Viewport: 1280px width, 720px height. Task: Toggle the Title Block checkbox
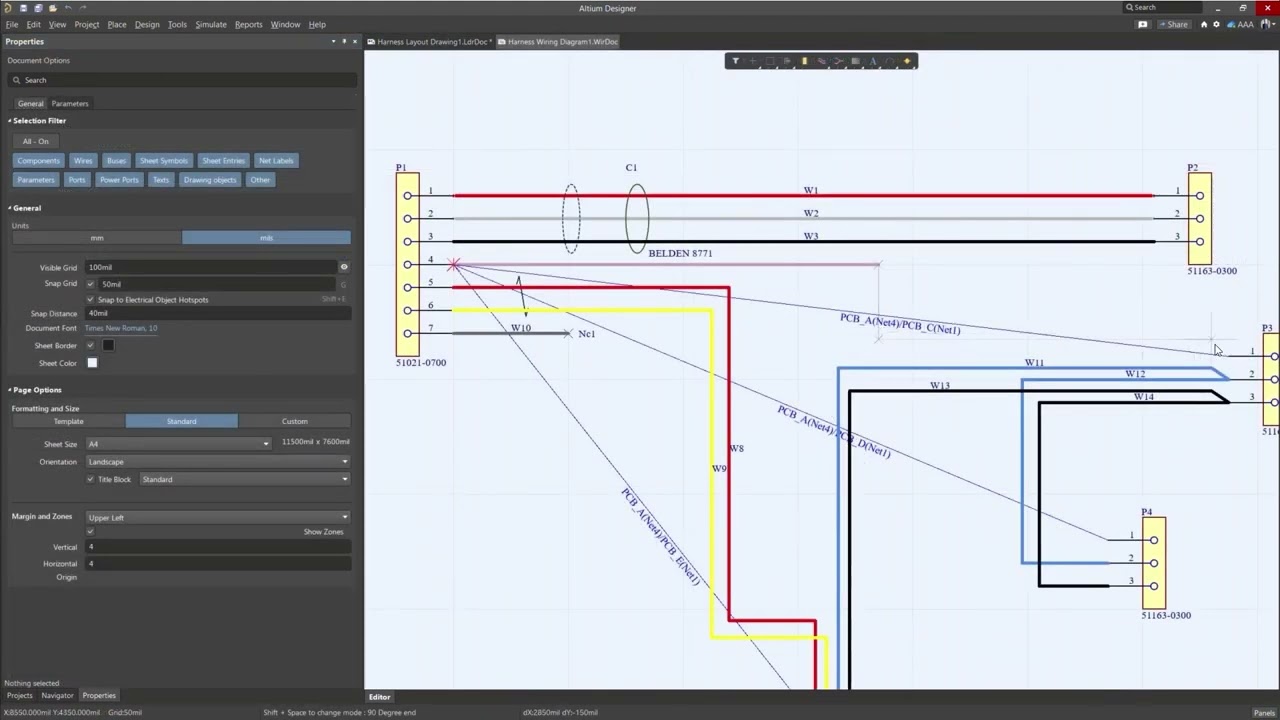coord(91,480)
